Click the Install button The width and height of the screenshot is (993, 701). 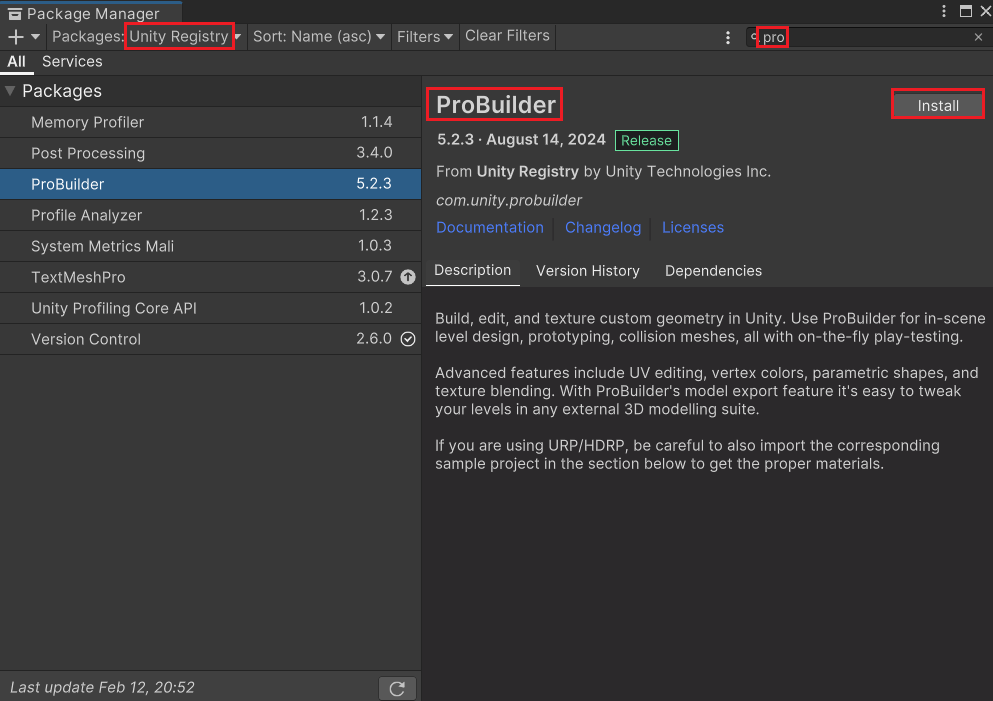pos(938,106)
